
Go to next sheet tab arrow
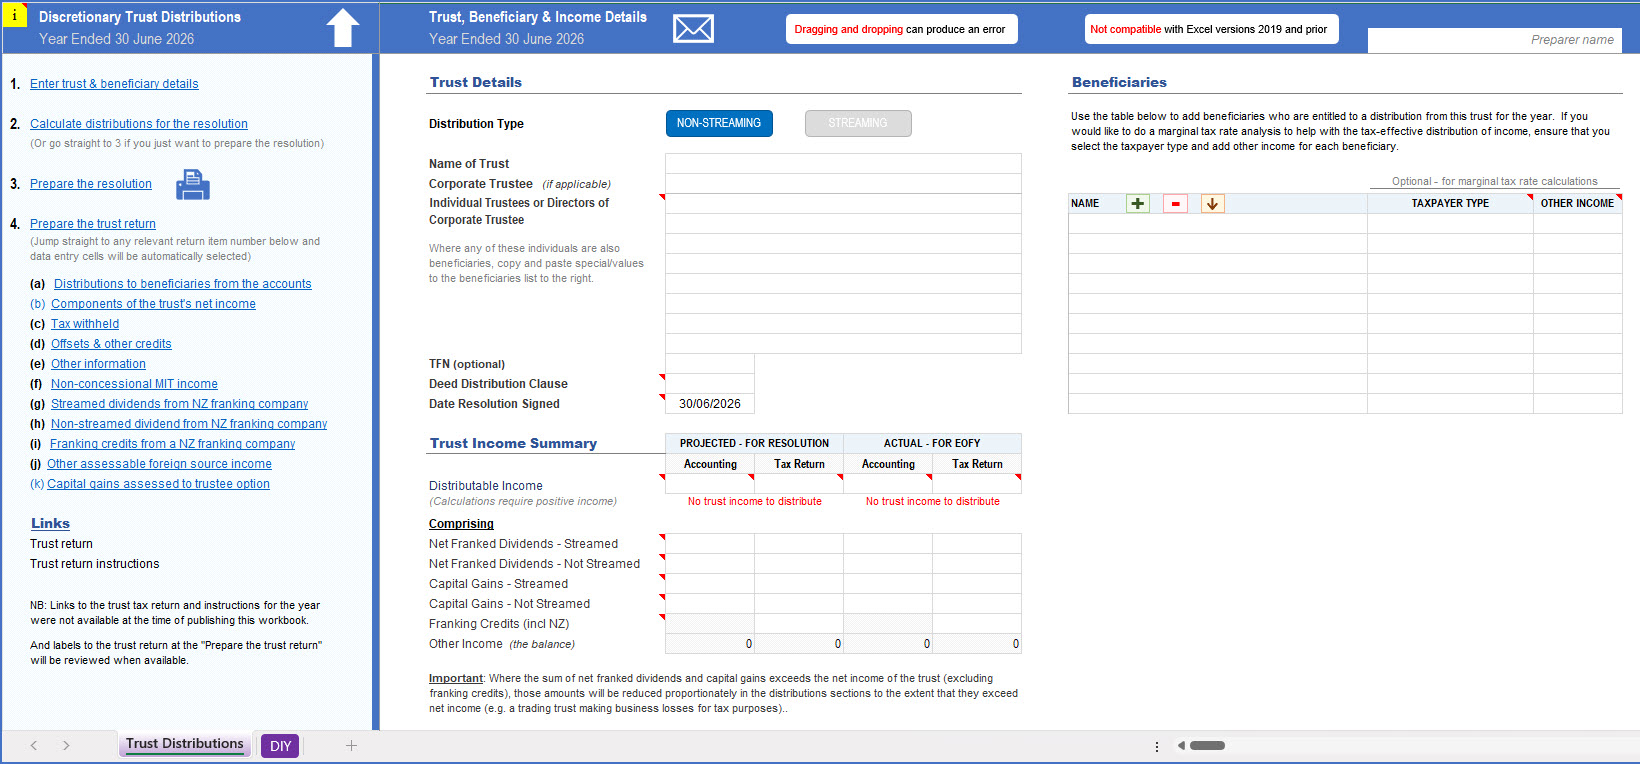coord(66,745)
